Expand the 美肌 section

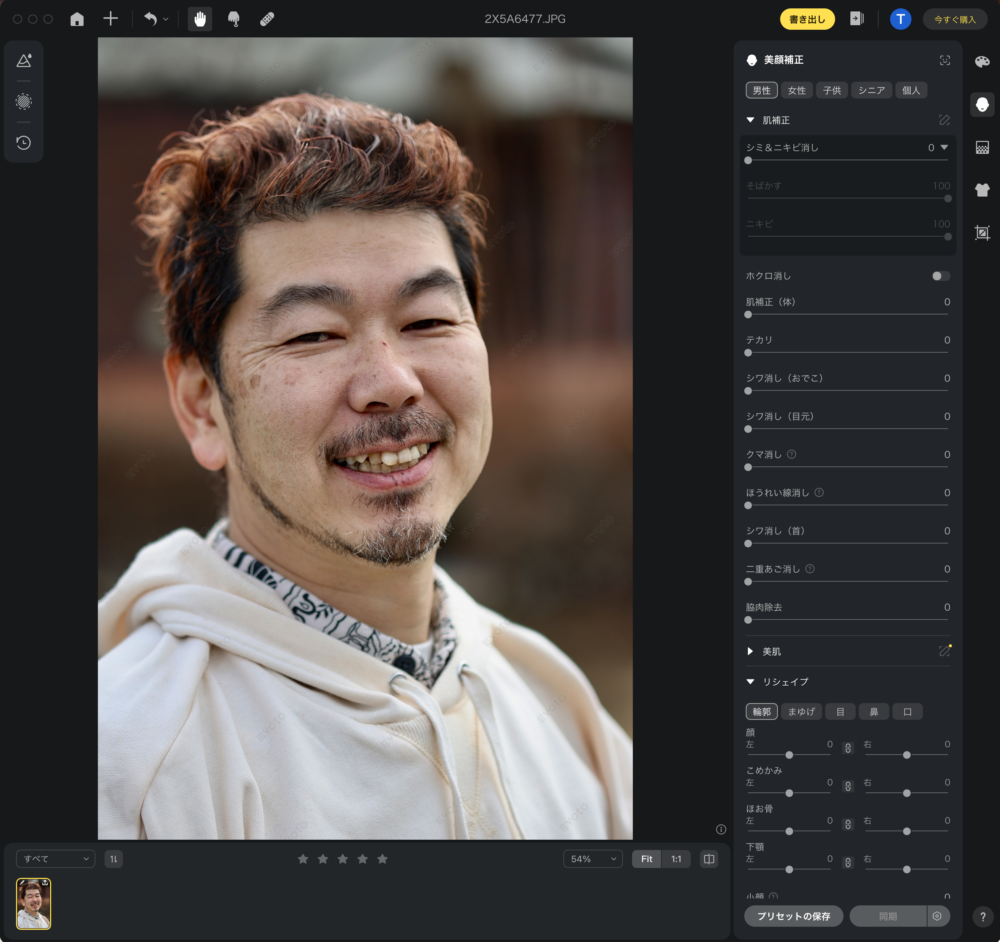coord(750,651)
